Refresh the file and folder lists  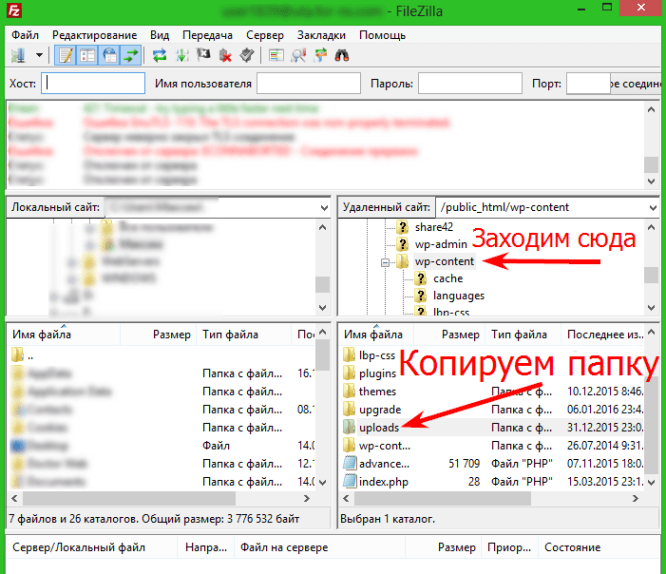tap(160, 55)
